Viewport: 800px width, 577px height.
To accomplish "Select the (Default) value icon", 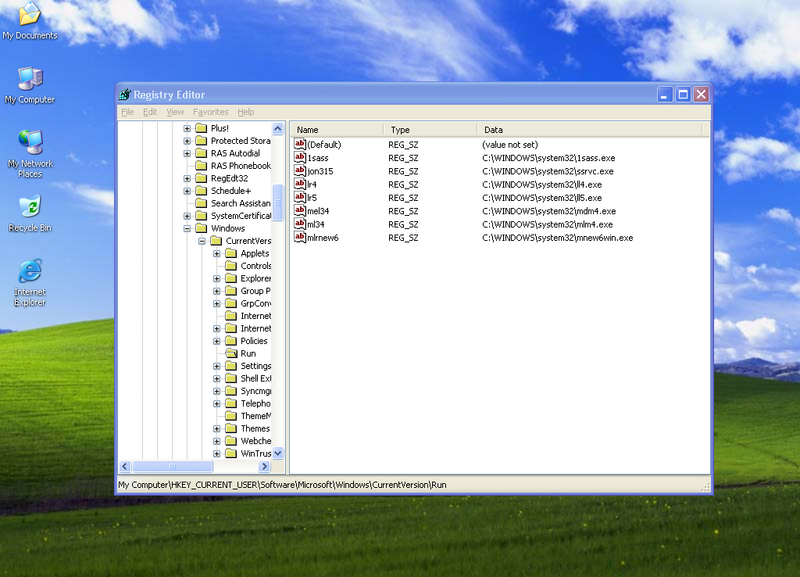I will pyautogui.click(x=299, y=145).
